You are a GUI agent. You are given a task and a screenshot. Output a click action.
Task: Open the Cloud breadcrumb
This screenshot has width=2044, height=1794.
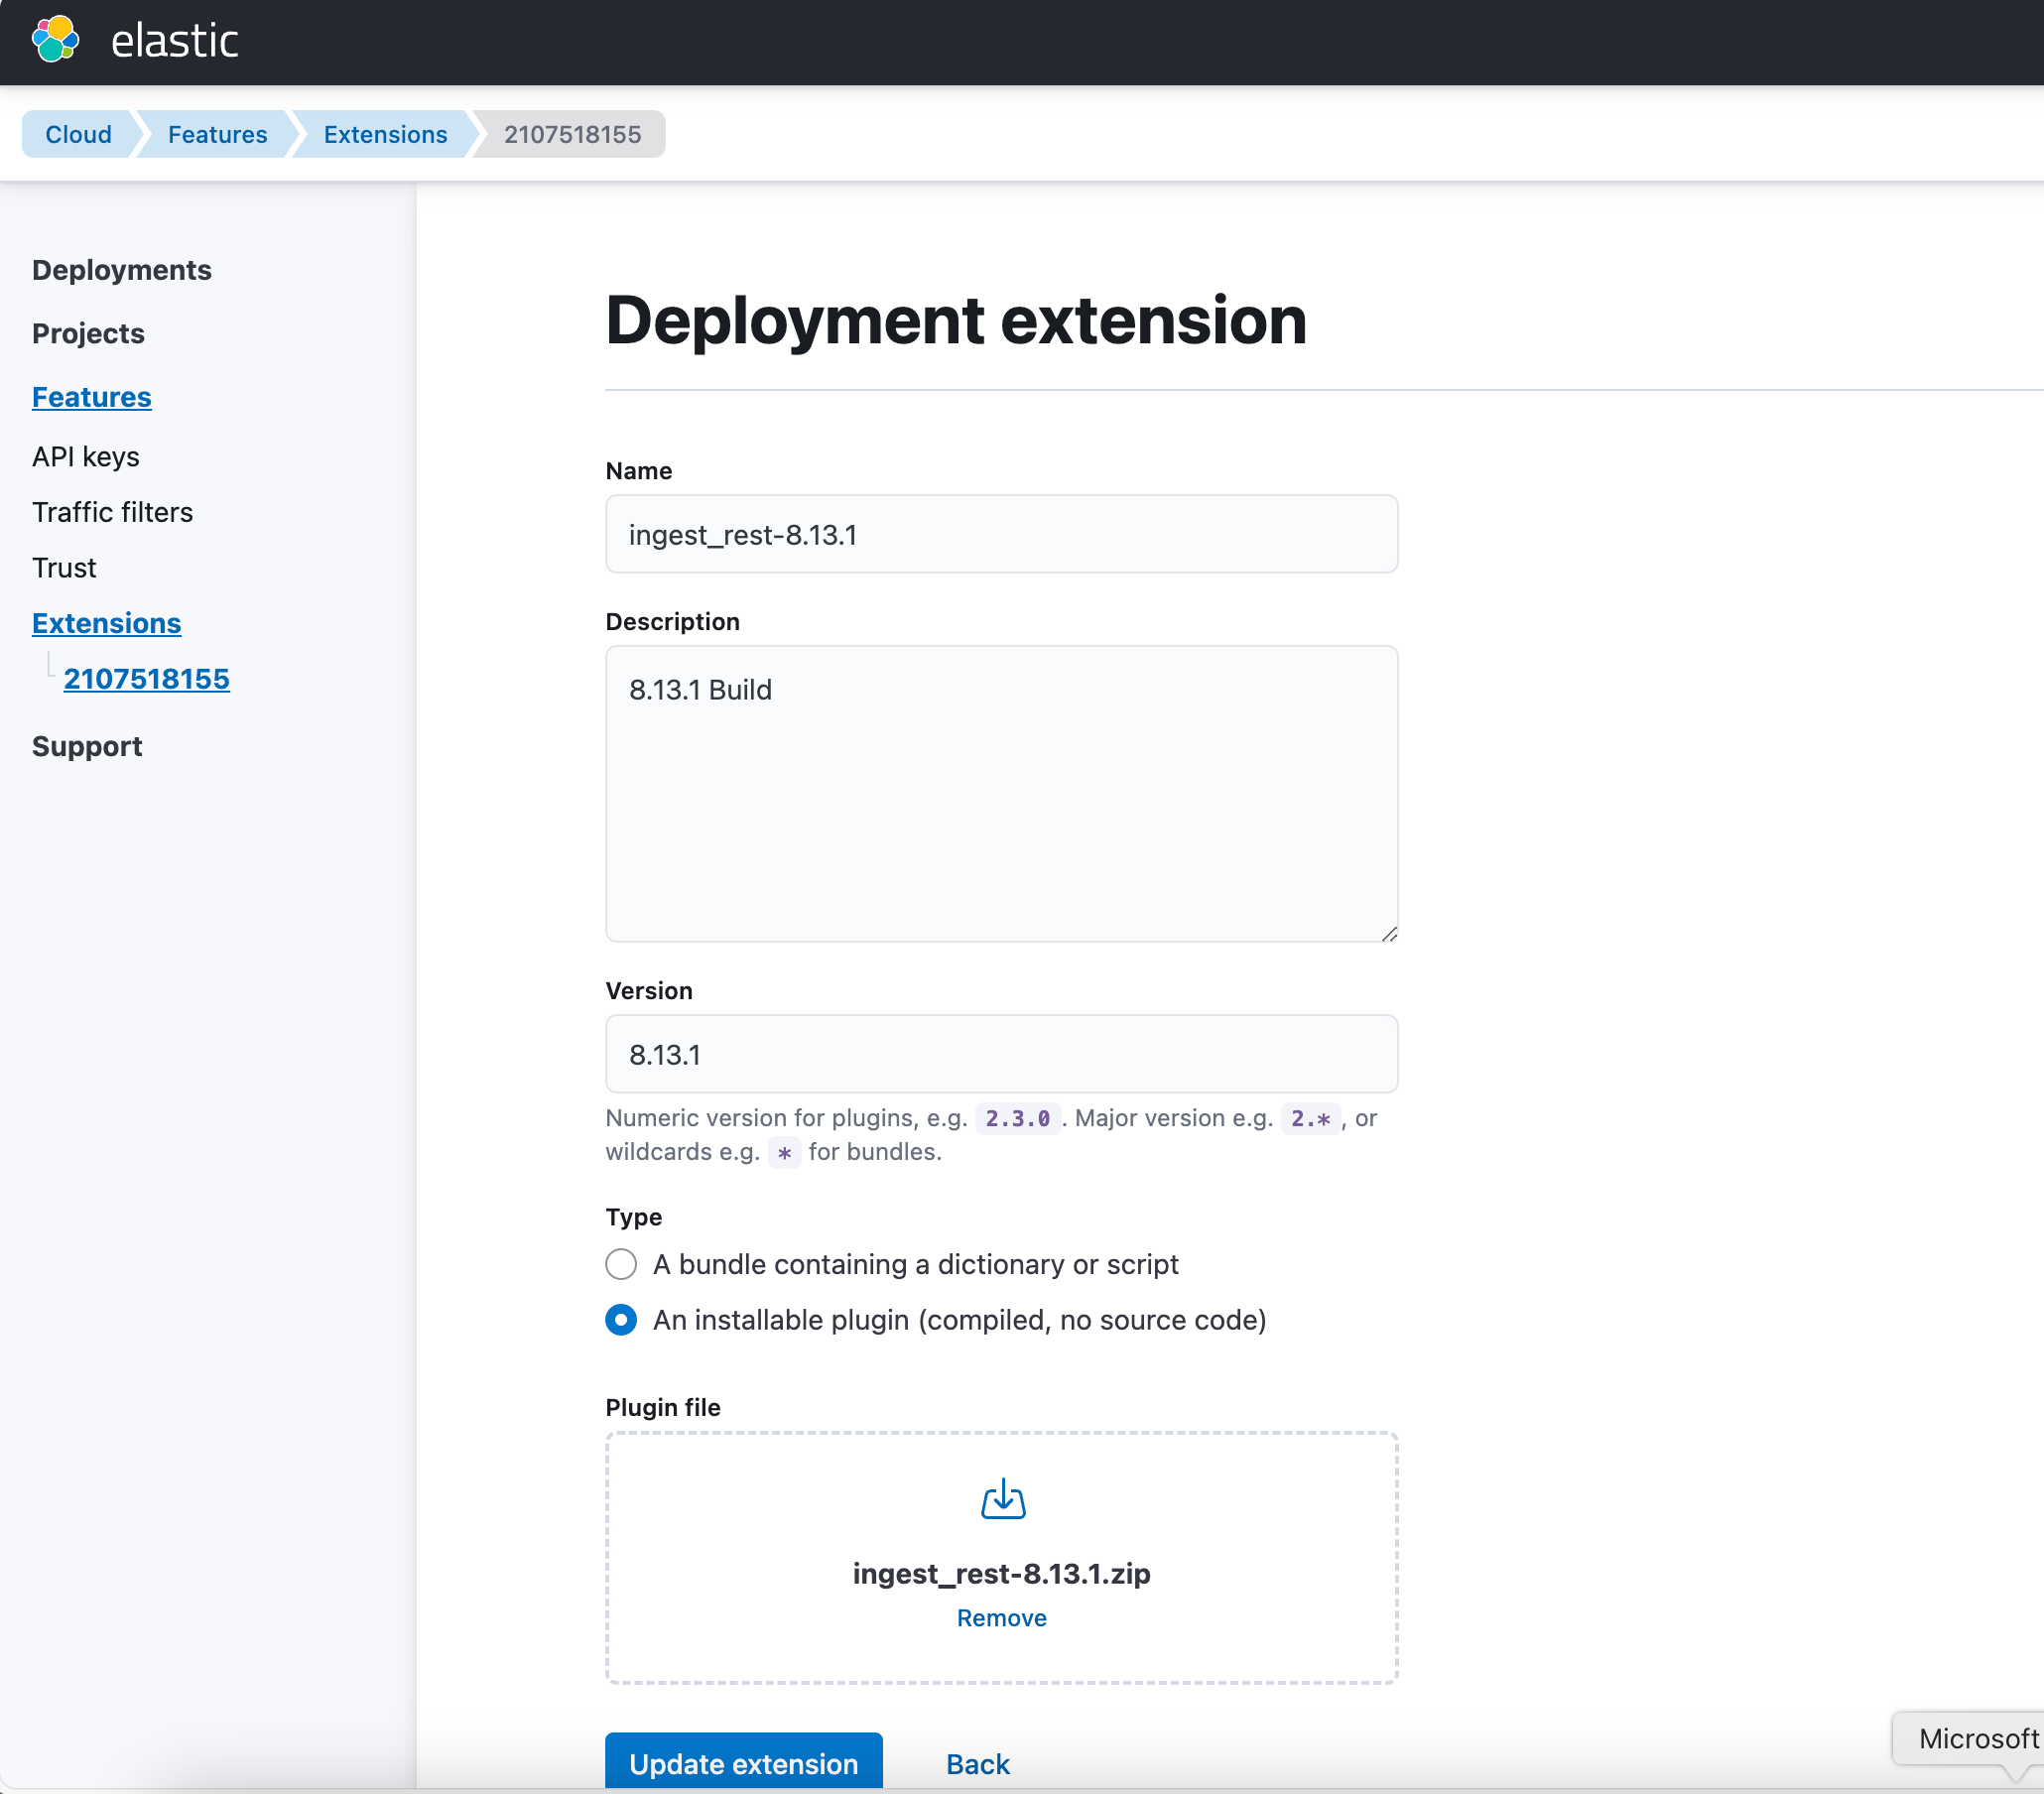78,134
